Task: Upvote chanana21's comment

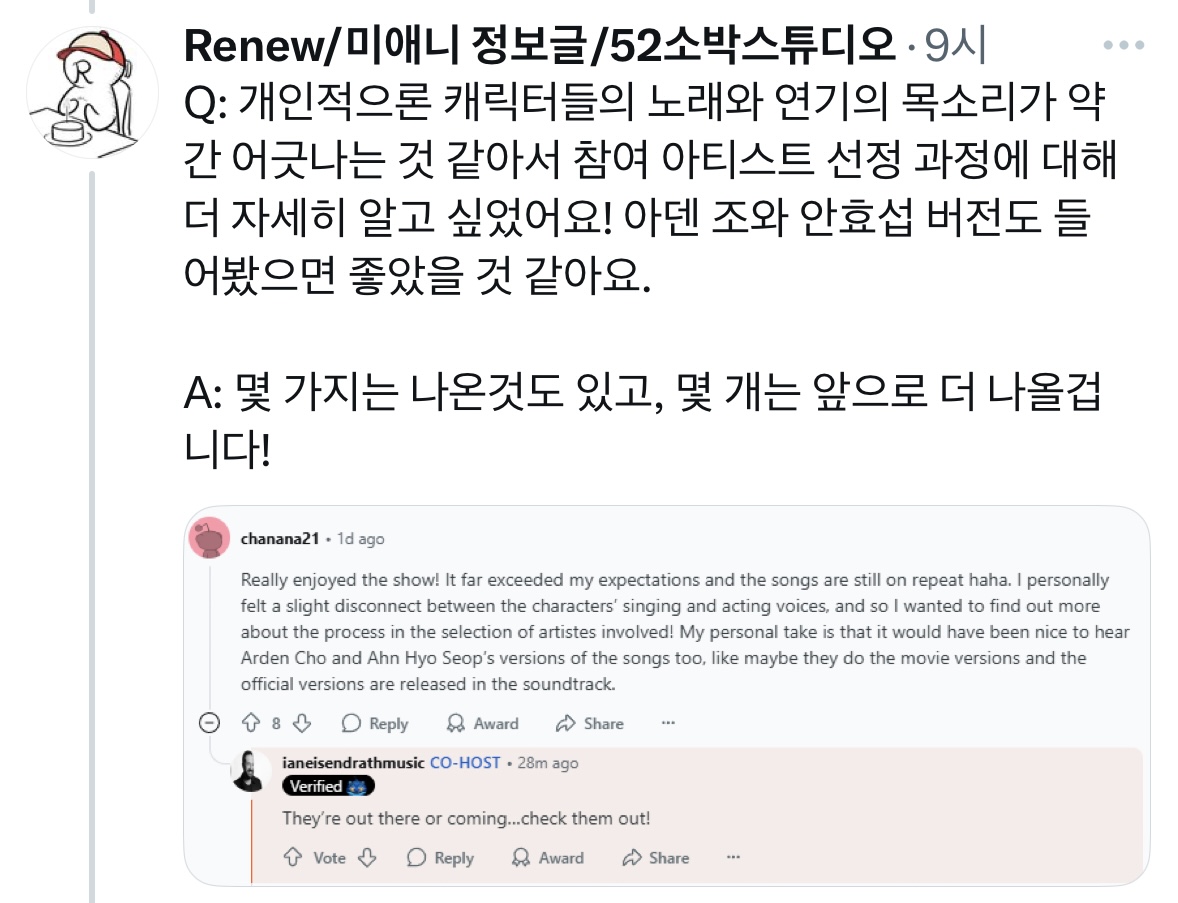Action: (250, 723)
